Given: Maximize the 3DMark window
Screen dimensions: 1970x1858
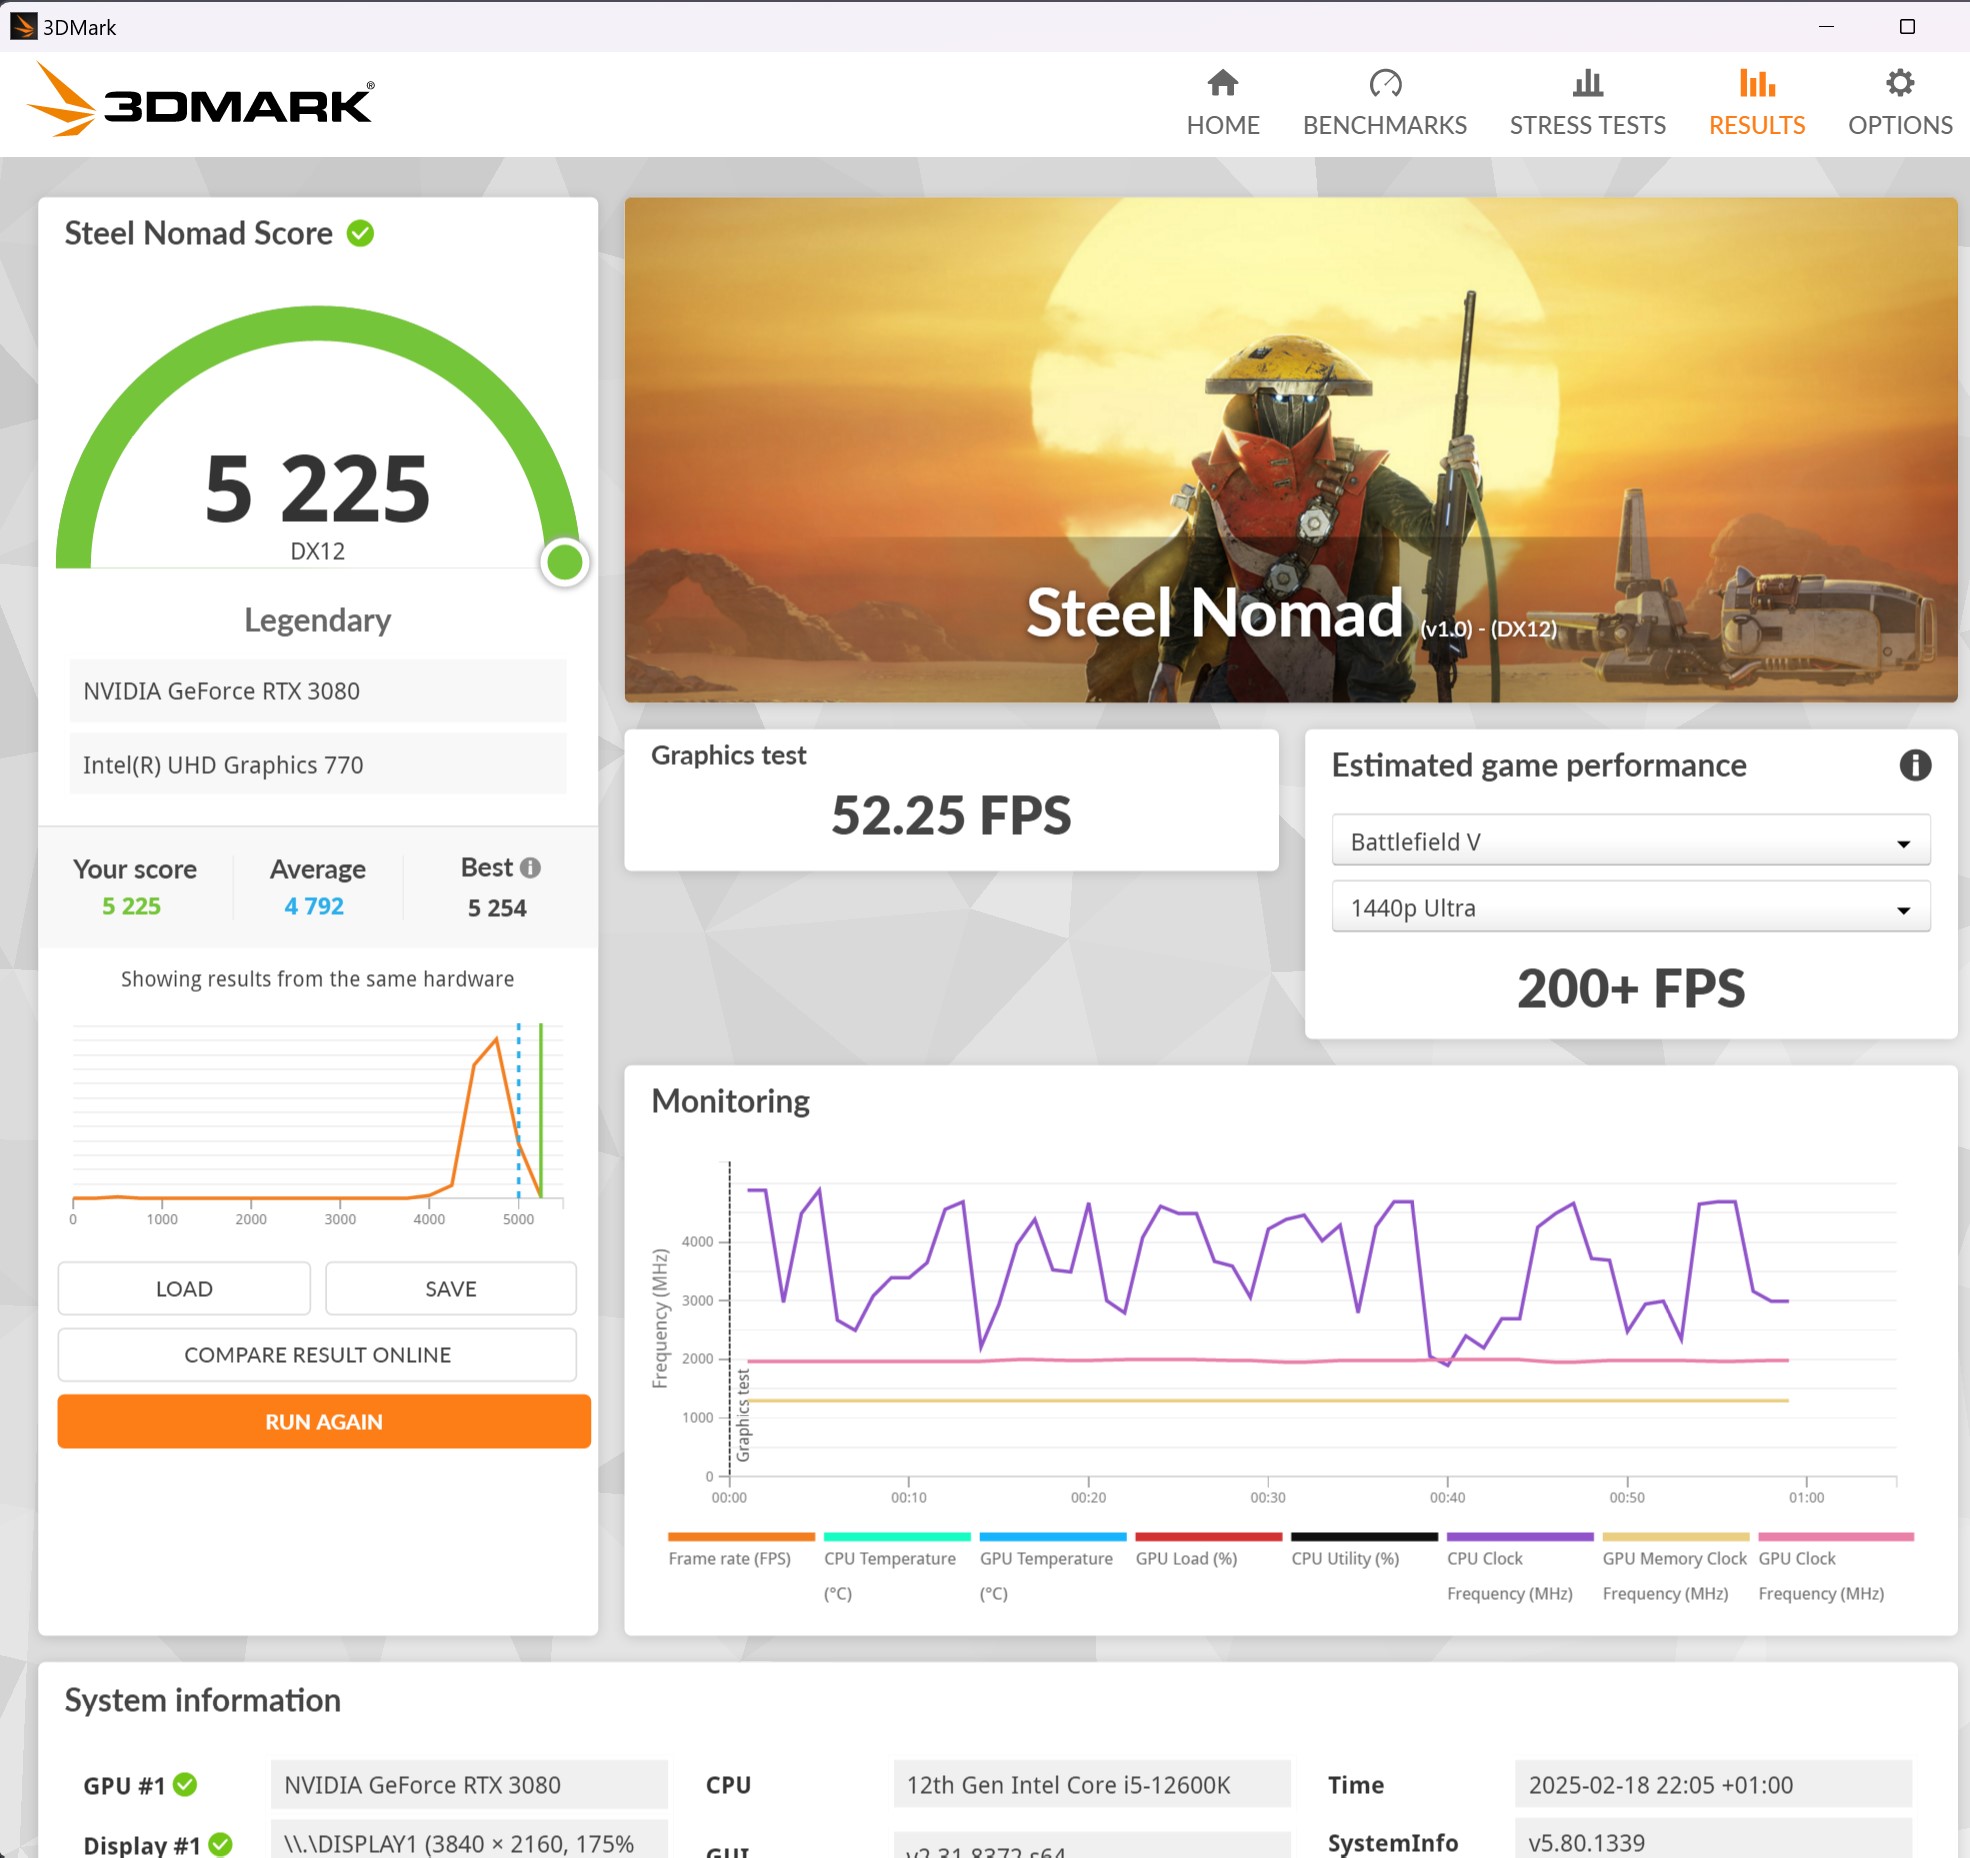Looking at the screenshot, I should coord(1906,26).
